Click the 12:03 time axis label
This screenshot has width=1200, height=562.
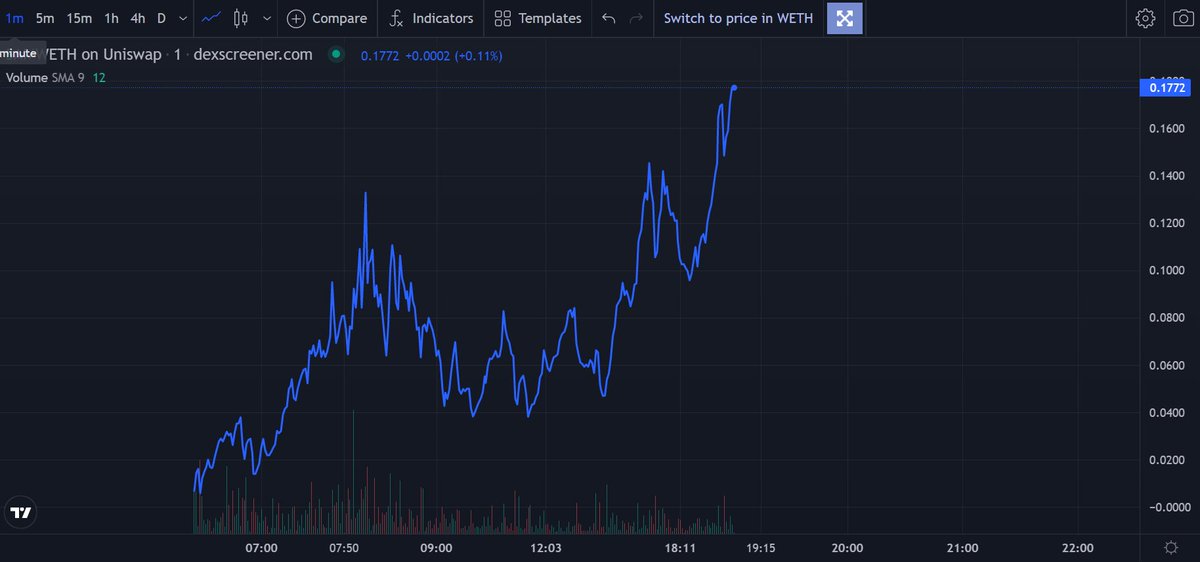[546, 548]
